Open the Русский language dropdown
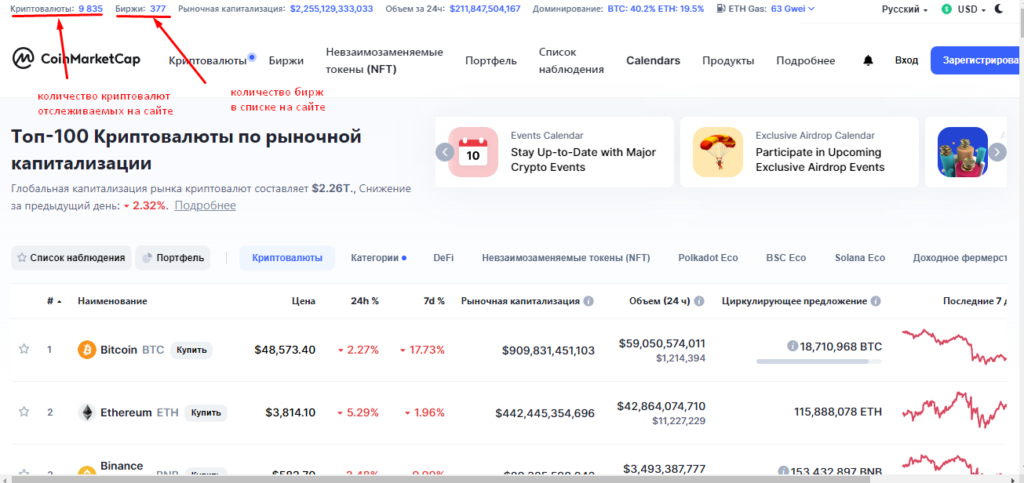 pyautogui.click(x=904, y=9)
